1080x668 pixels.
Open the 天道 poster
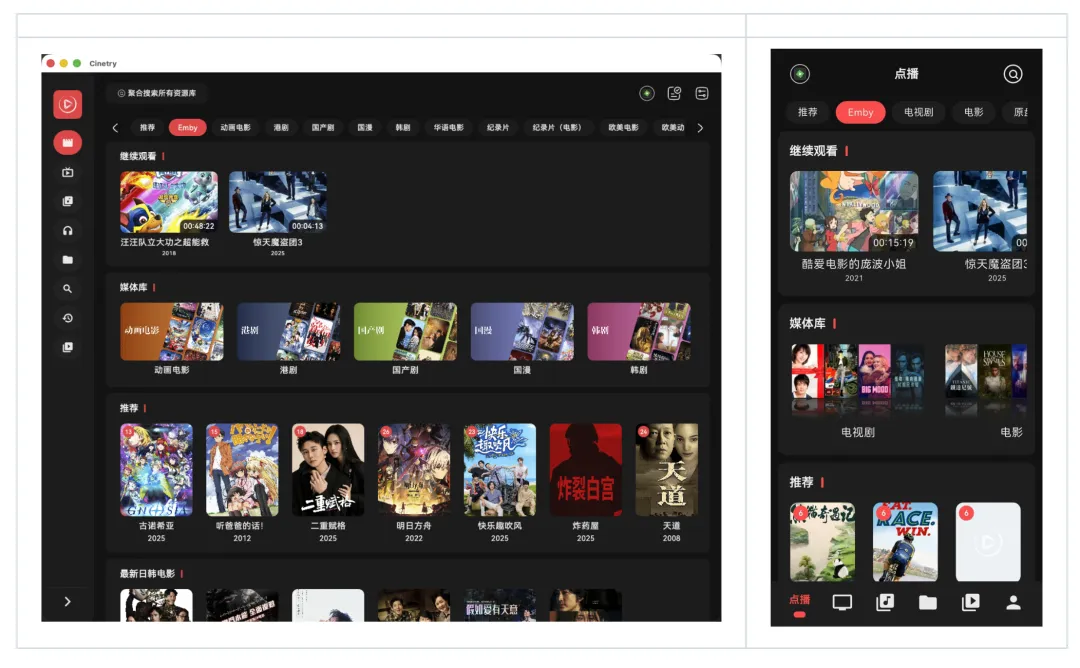(x=667, y=470)
